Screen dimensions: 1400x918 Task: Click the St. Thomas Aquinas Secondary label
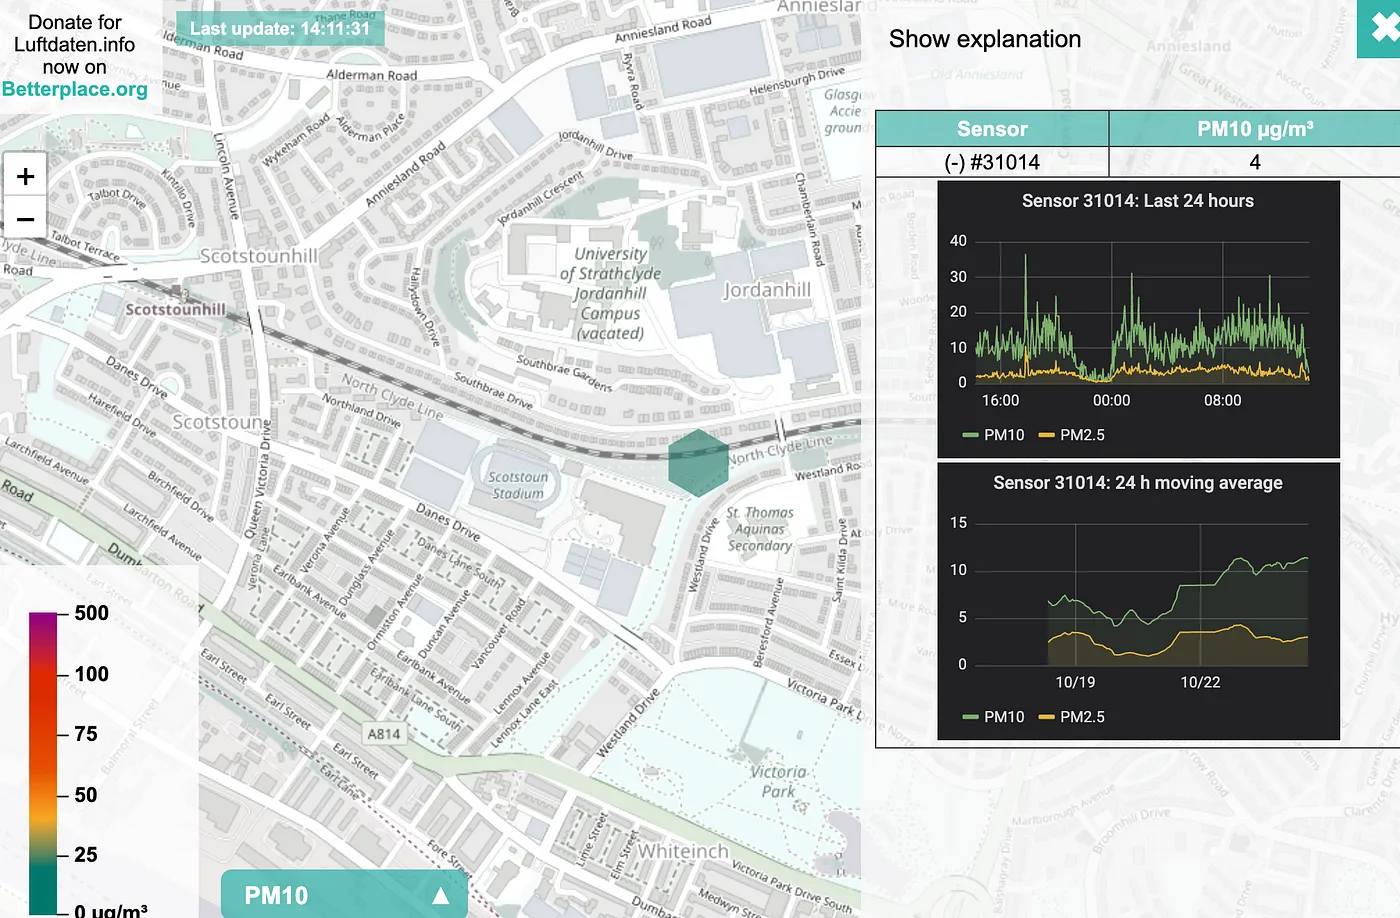[760, 529]
